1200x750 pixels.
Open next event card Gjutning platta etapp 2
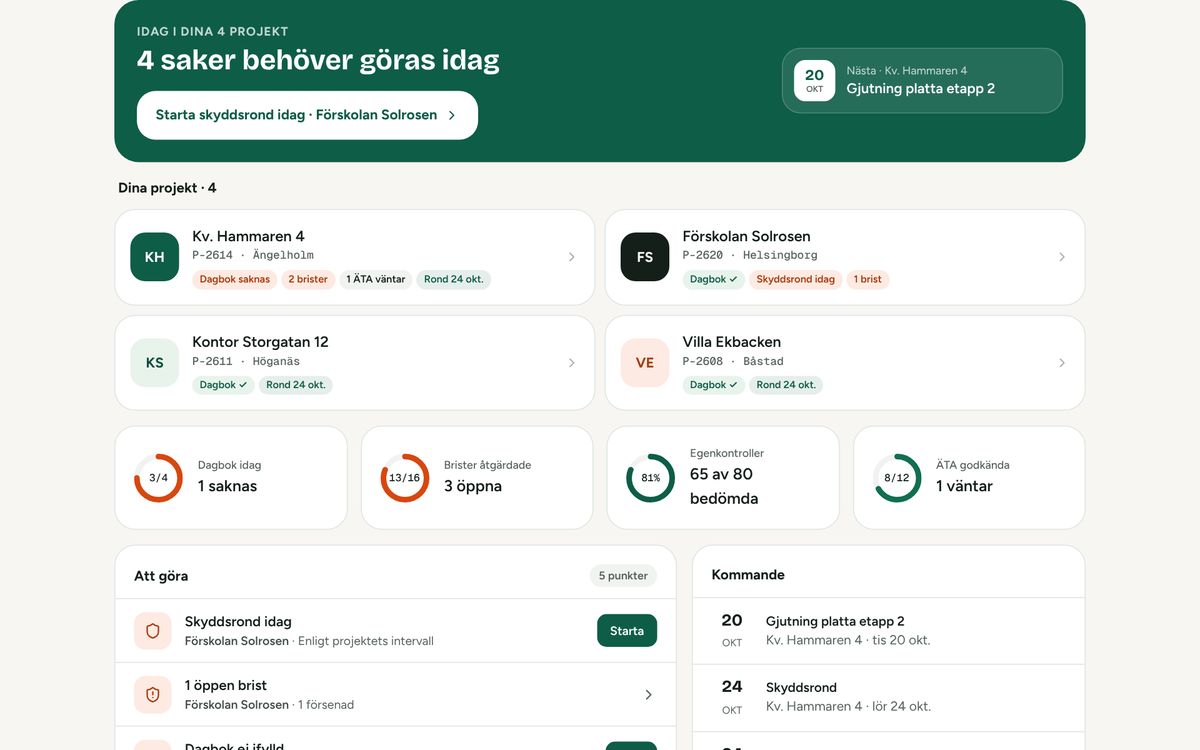[x=922, y=80]
